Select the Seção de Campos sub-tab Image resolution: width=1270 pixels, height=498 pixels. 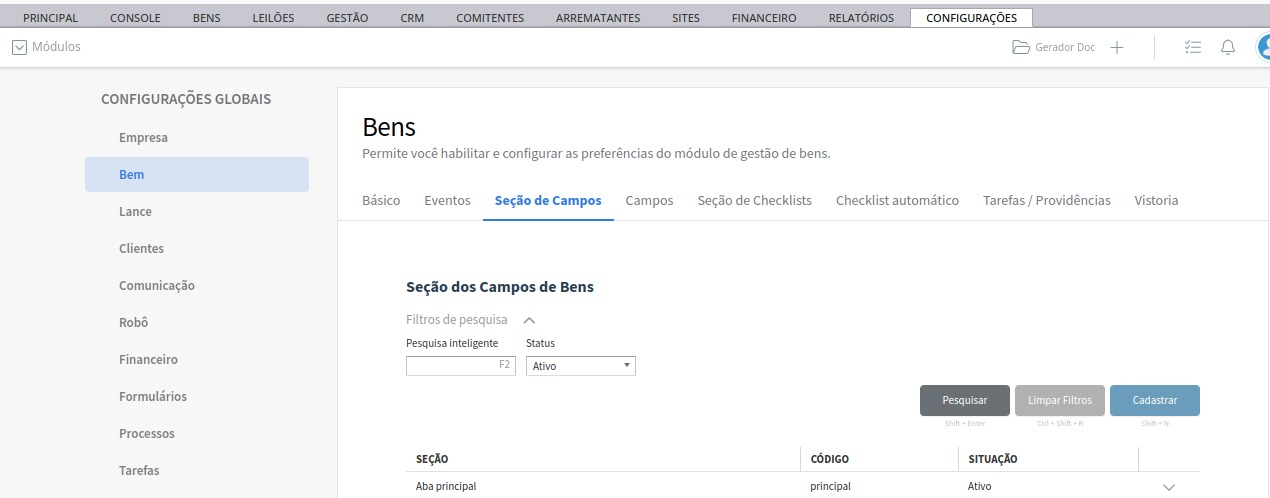pos(548,200)
